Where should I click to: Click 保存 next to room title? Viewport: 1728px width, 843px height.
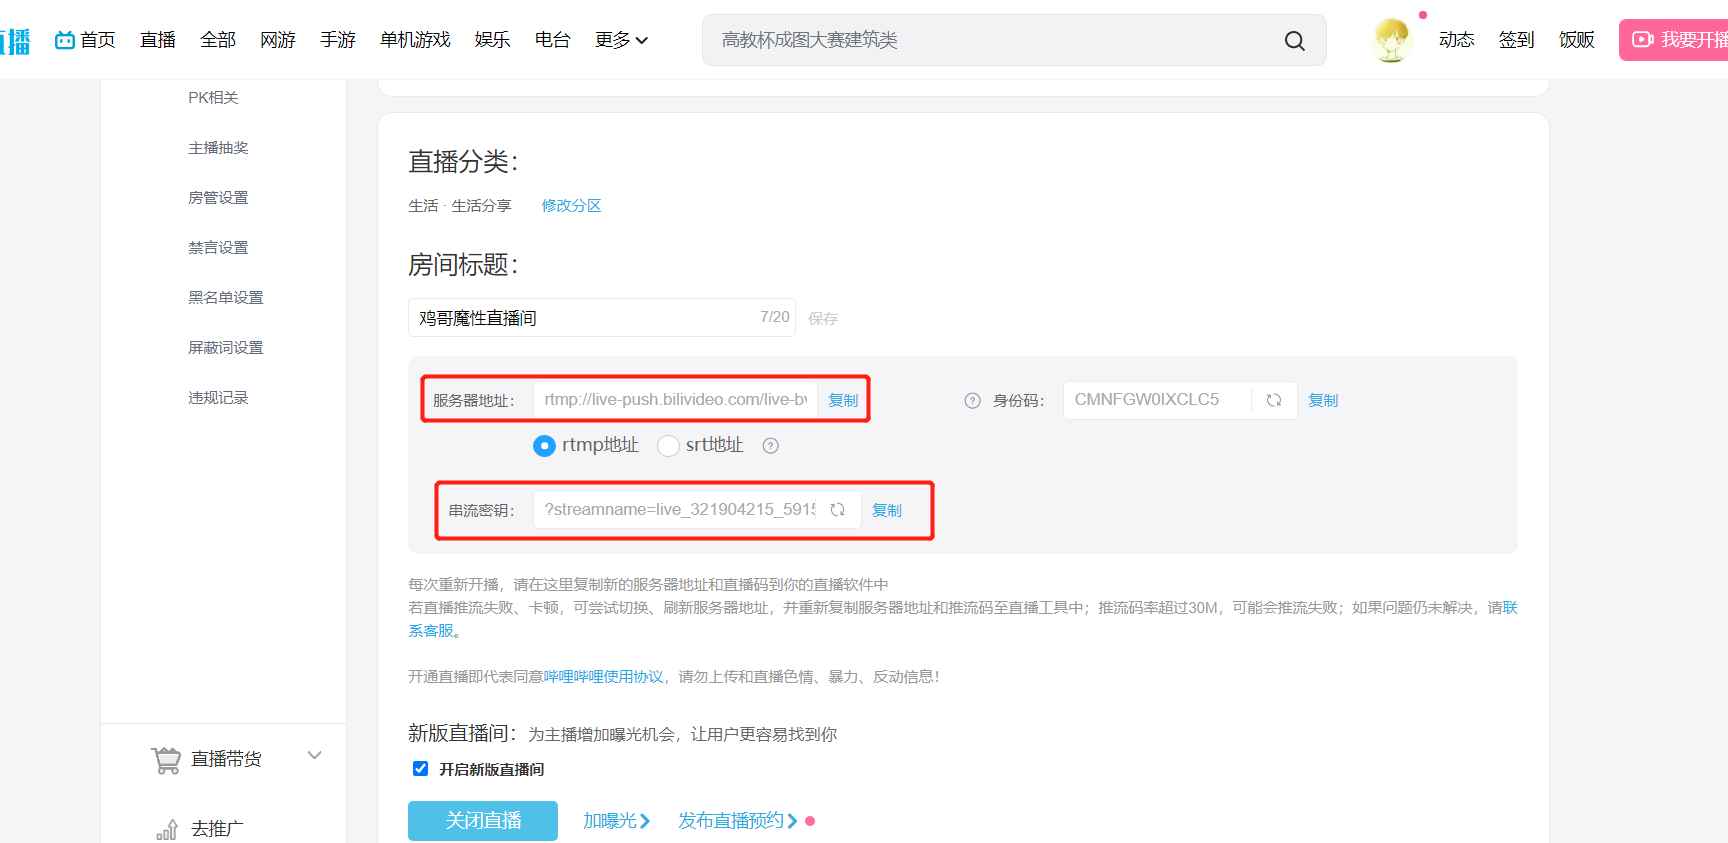click(823, 318)
